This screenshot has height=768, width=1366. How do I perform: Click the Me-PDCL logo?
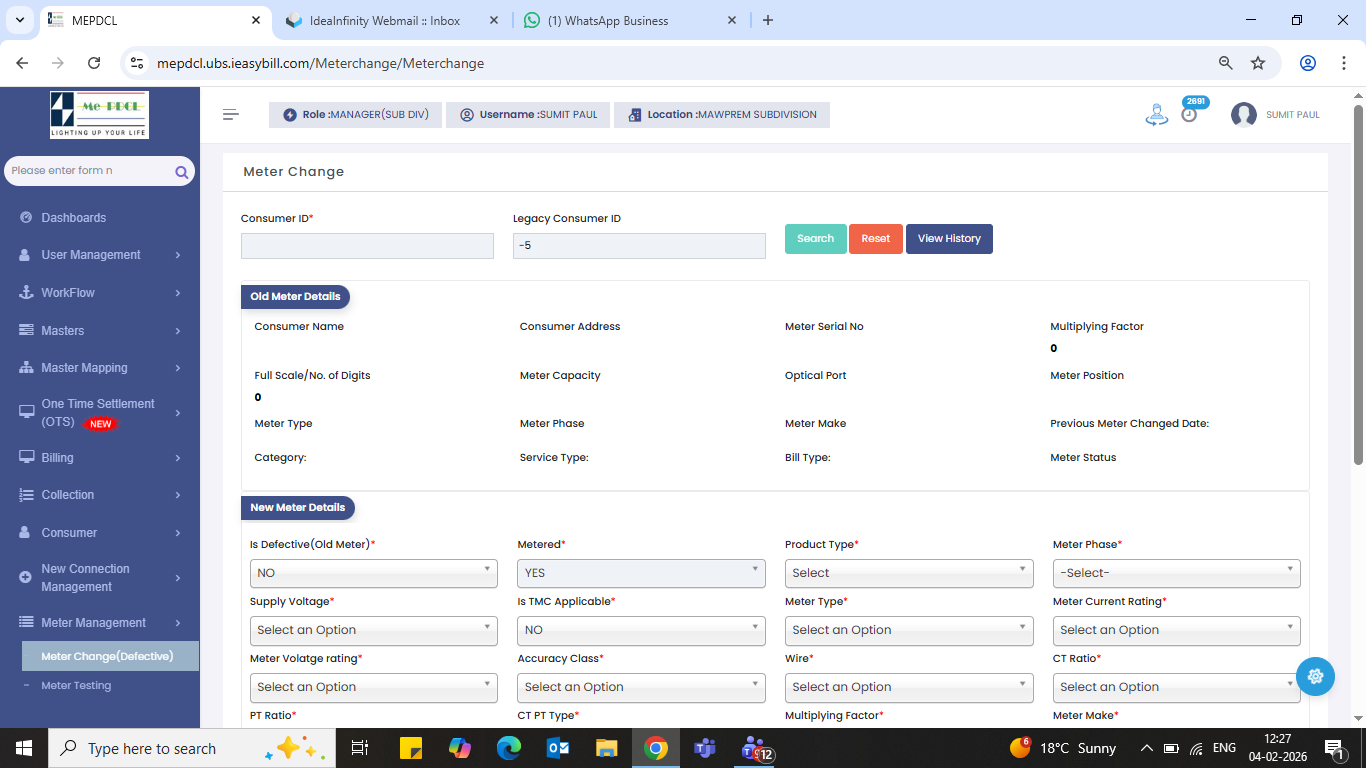click(99, 115)
